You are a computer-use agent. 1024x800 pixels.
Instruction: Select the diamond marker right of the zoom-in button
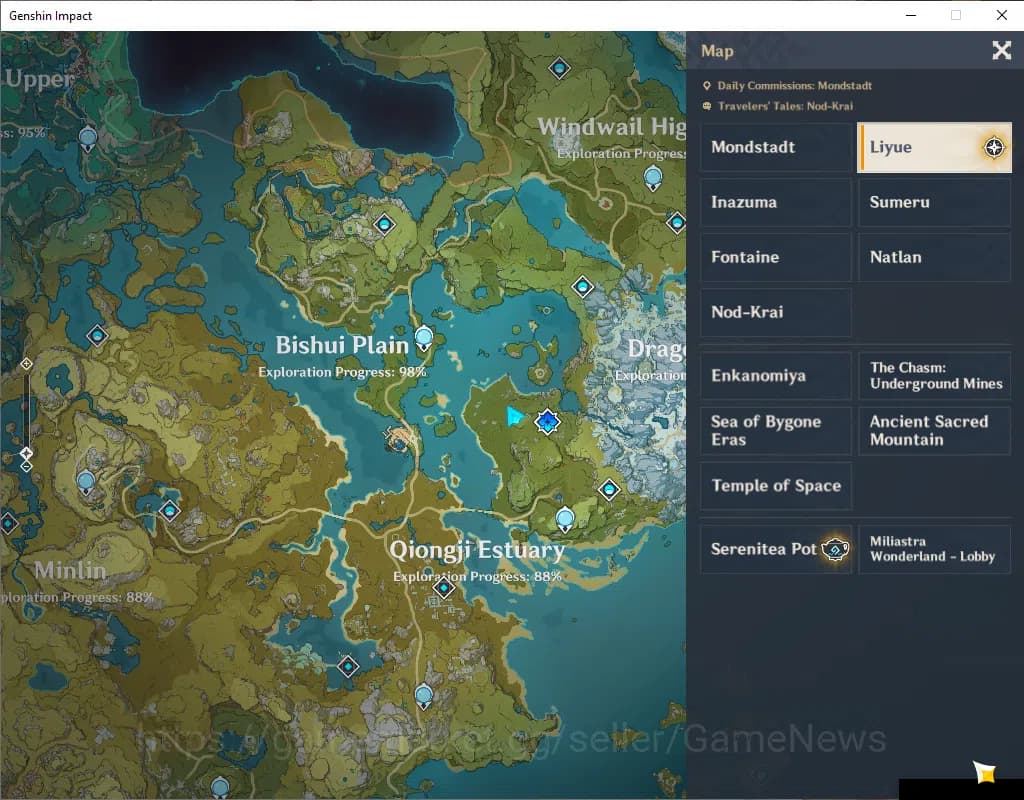pos(97,336)
